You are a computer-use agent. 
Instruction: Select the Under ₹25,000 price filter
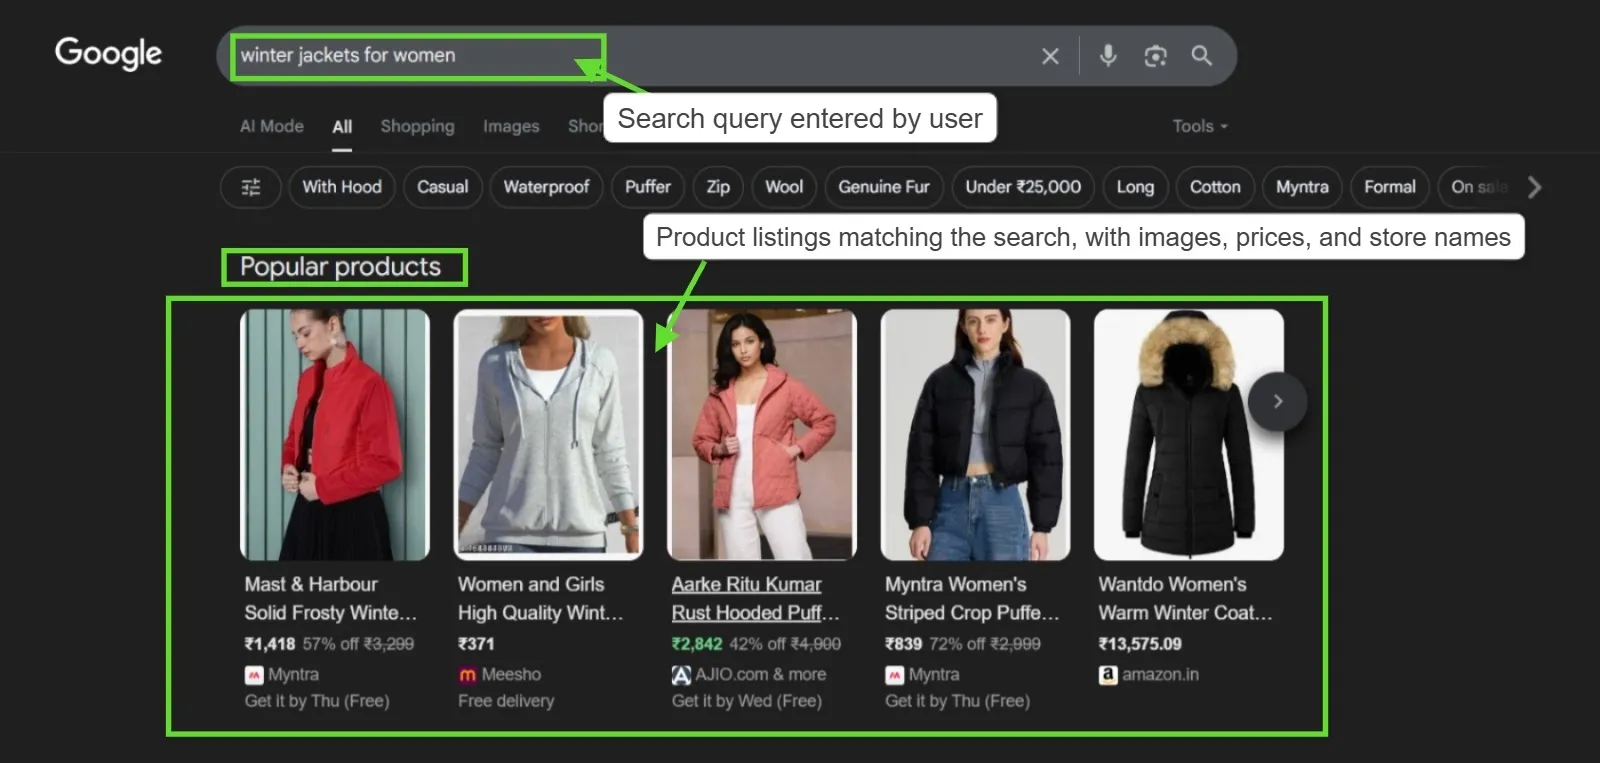click(1022, 187)
